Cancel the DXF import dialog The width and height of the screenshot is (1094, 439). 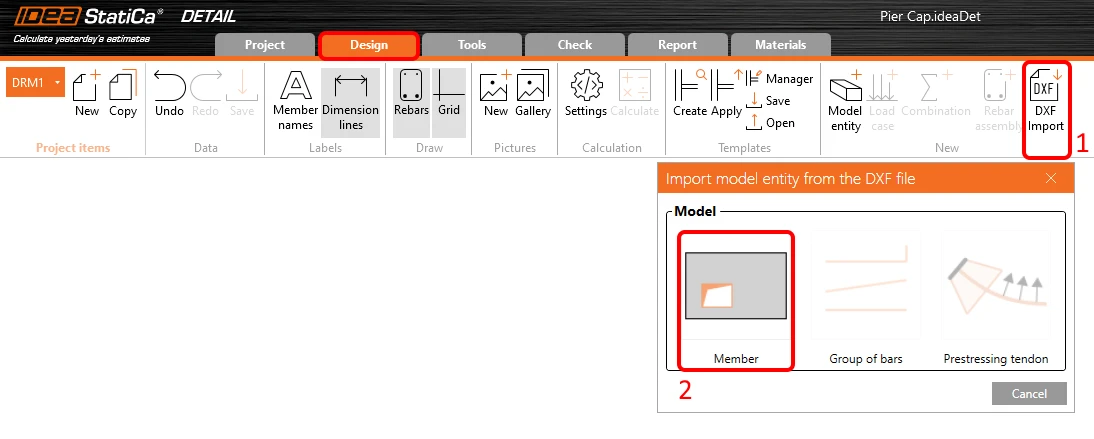1029,394
